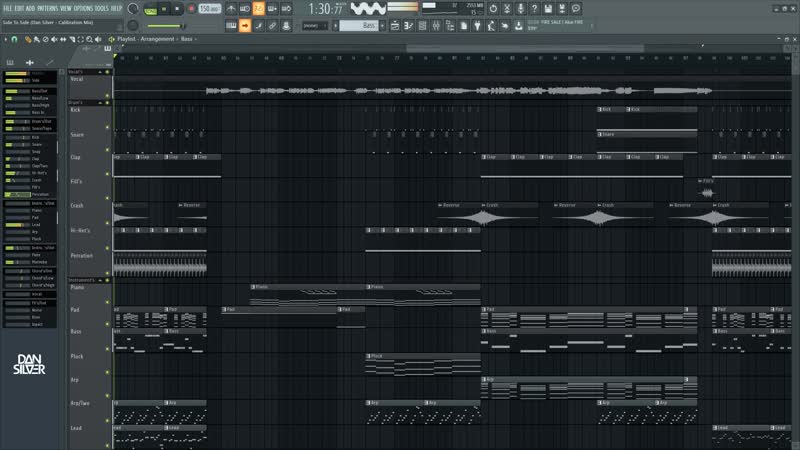This screenshot has height=450, width=800.
Task: Toggle wait for input icon
Action: [x=245, y=9]
